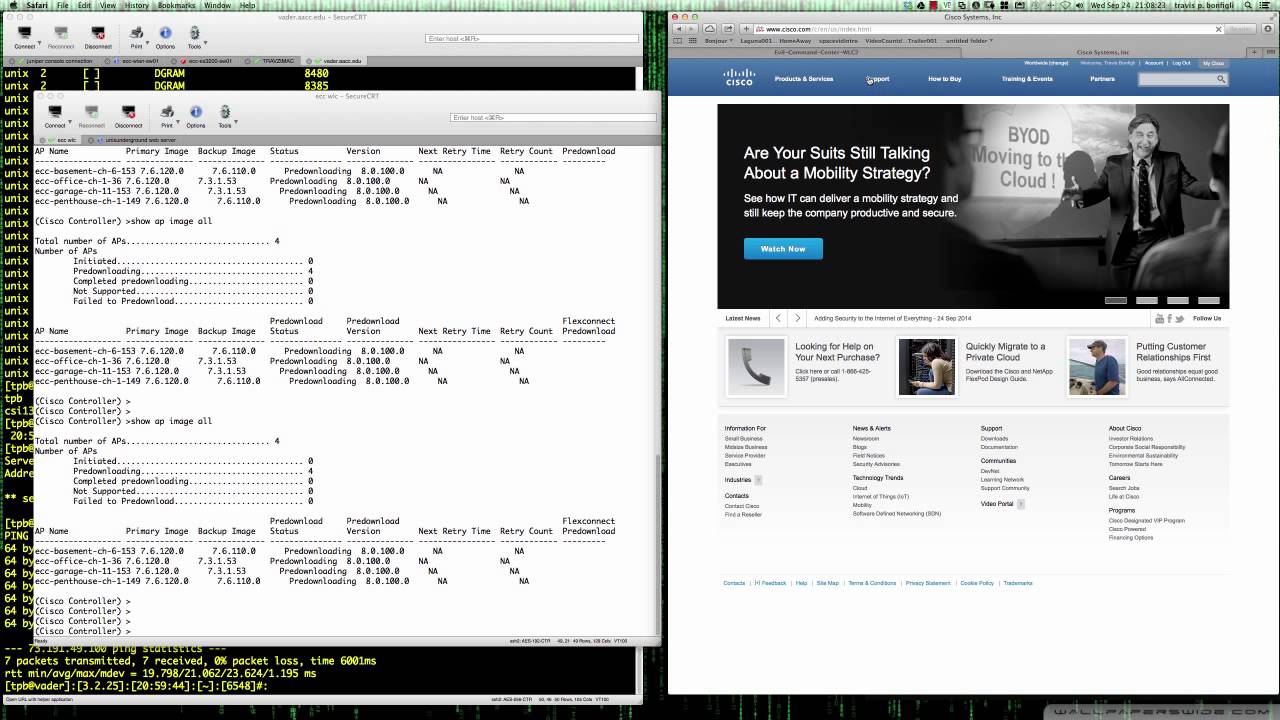Click Safari Share button
This screenshot has width=1280, height=720.
click(728, 29)
